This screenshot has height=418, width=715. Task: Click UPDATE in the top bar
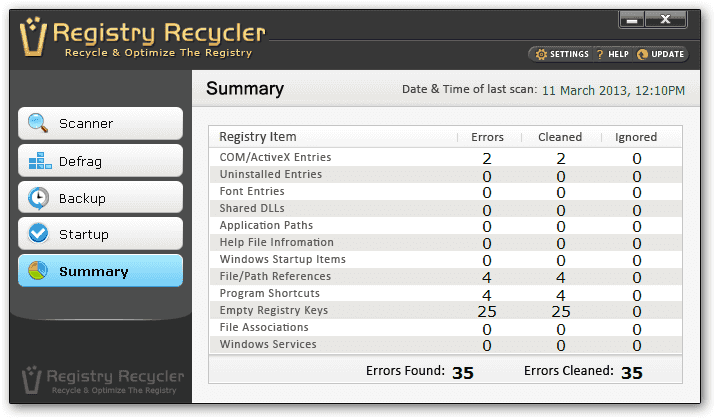(x=661, y=54)
